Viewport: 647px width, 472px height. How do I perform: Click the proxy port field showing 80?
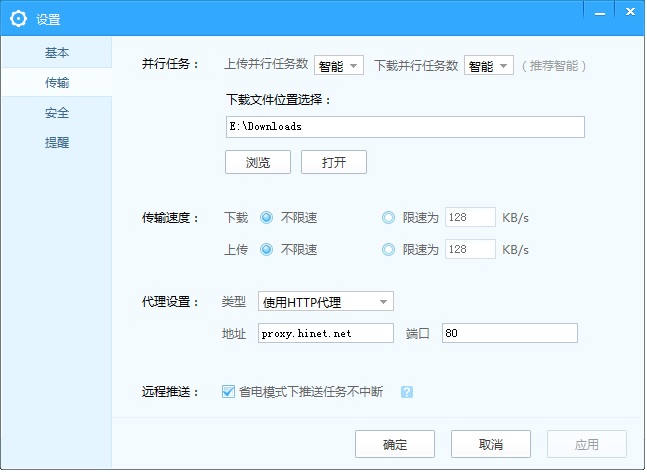pos(510,333)
